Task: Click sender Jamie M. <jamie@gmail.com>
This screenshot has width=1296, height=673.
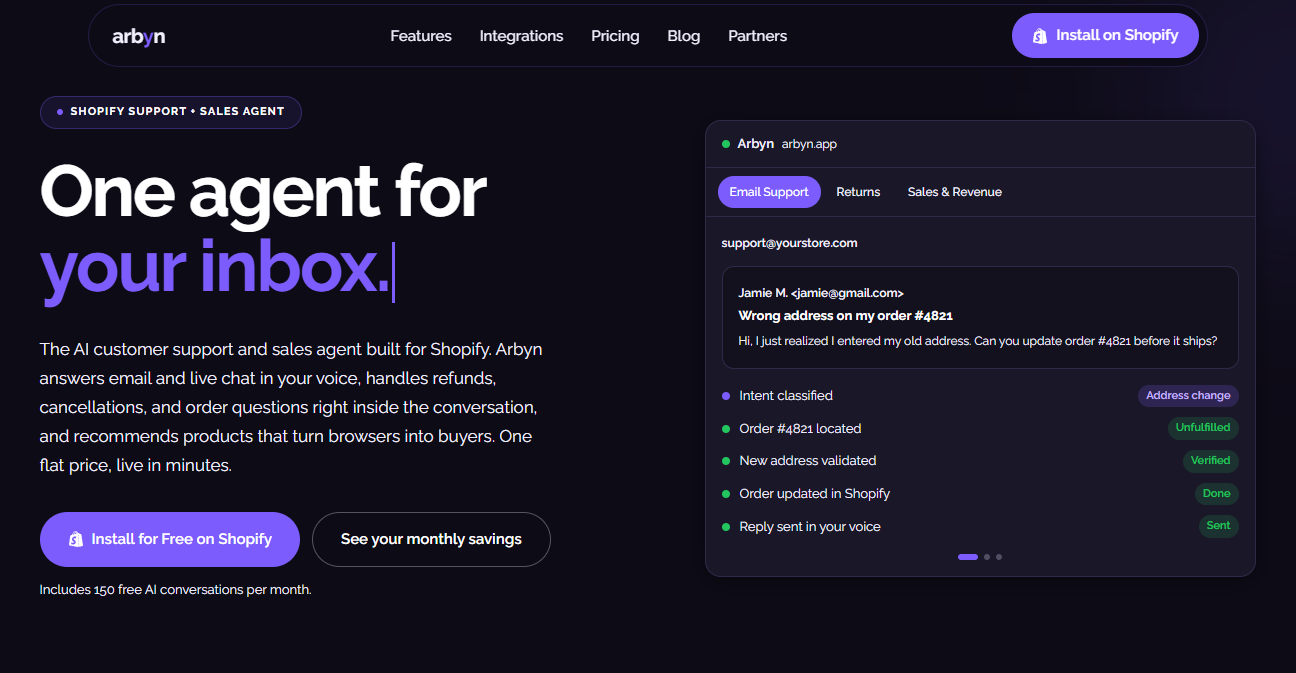Action: coord(821,293)
